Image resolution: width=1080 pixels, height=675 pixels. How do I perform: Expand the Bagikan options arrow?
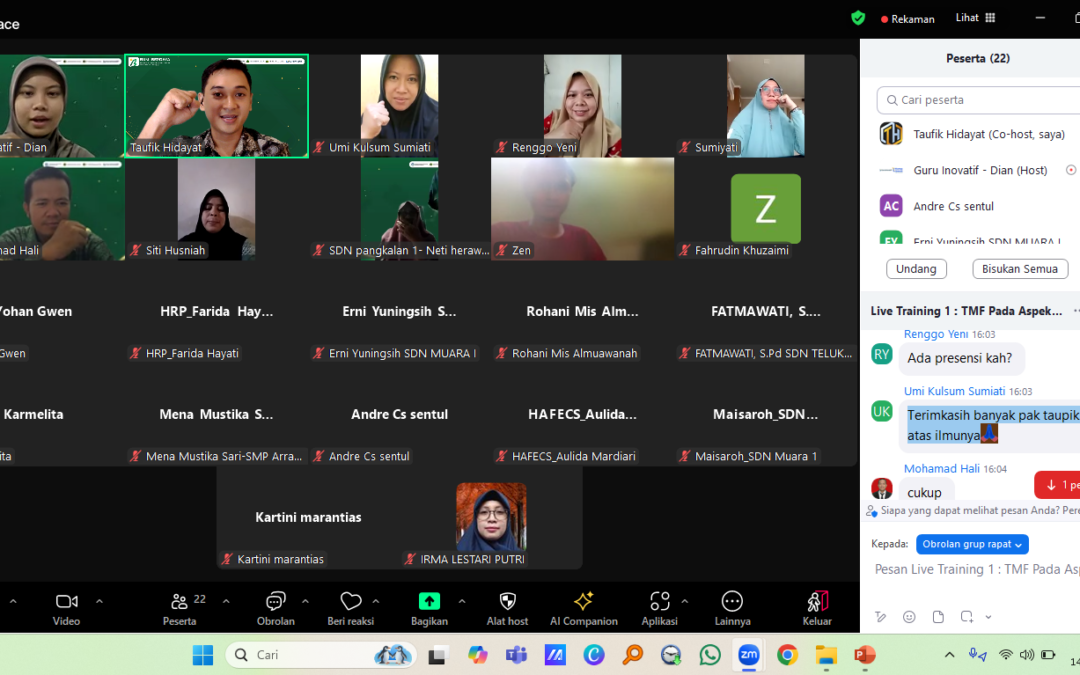461,601
